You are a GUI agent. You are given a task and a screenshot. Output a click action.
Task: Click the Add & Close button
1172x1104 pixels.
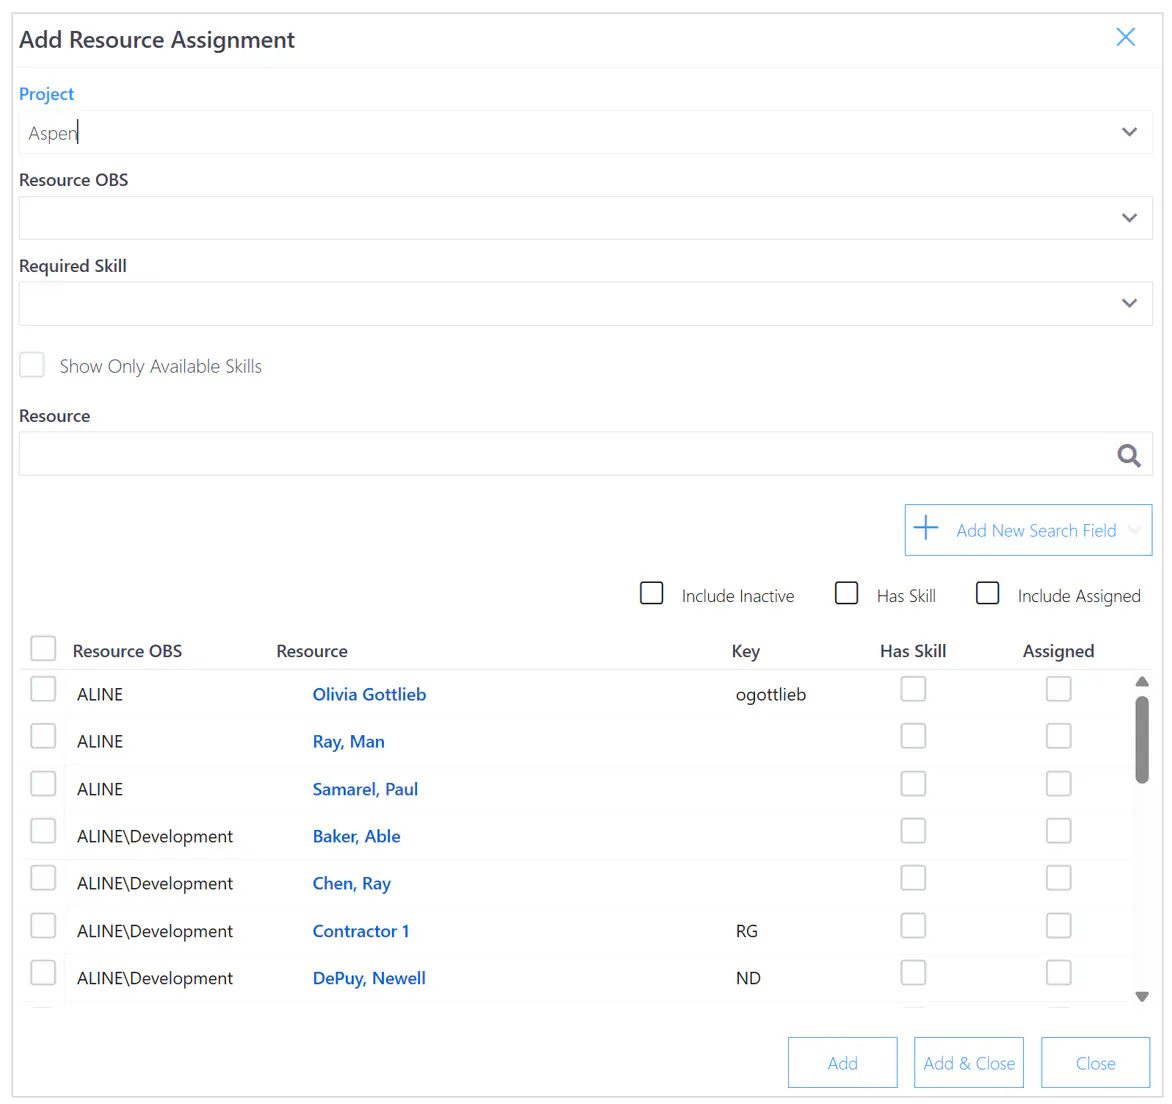point(969,1063)
